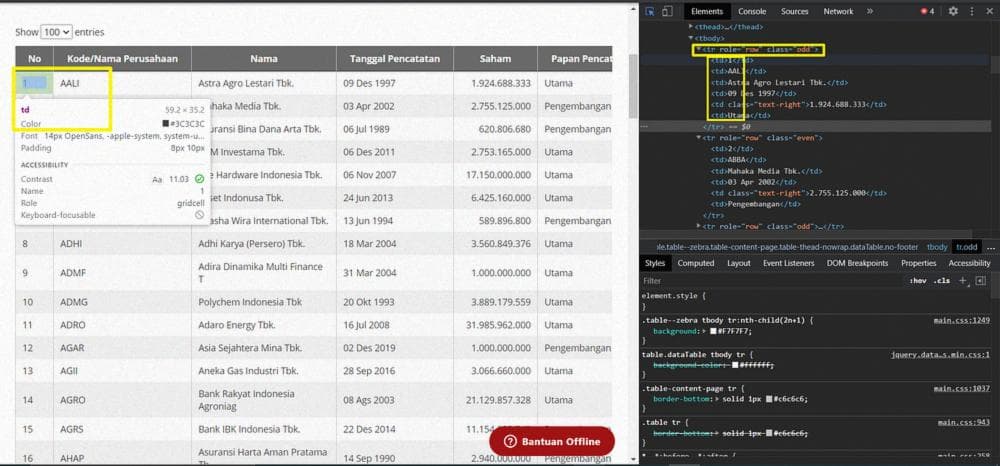Show more DevTools tabs via double chevron
The height and width of the screenshot is (466, 1000).
[870, 11]
